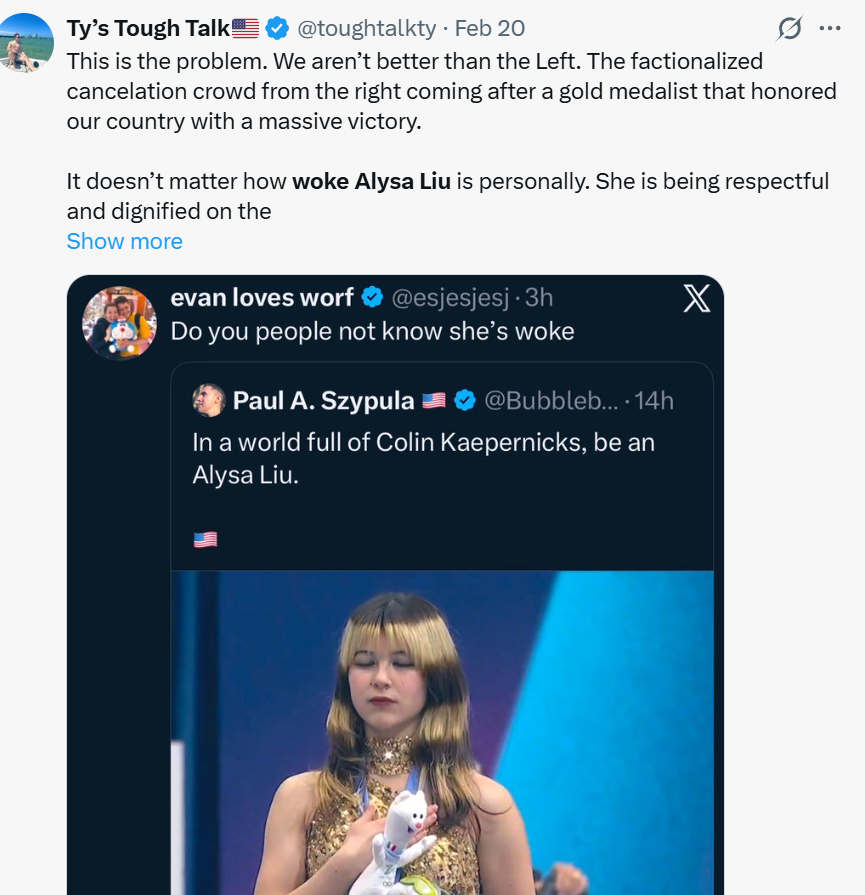The width and height of the screenshot is (865, 895).
Task: Click the evan loves worf display name
Action: pyautogui.click(x=262, y=298)
